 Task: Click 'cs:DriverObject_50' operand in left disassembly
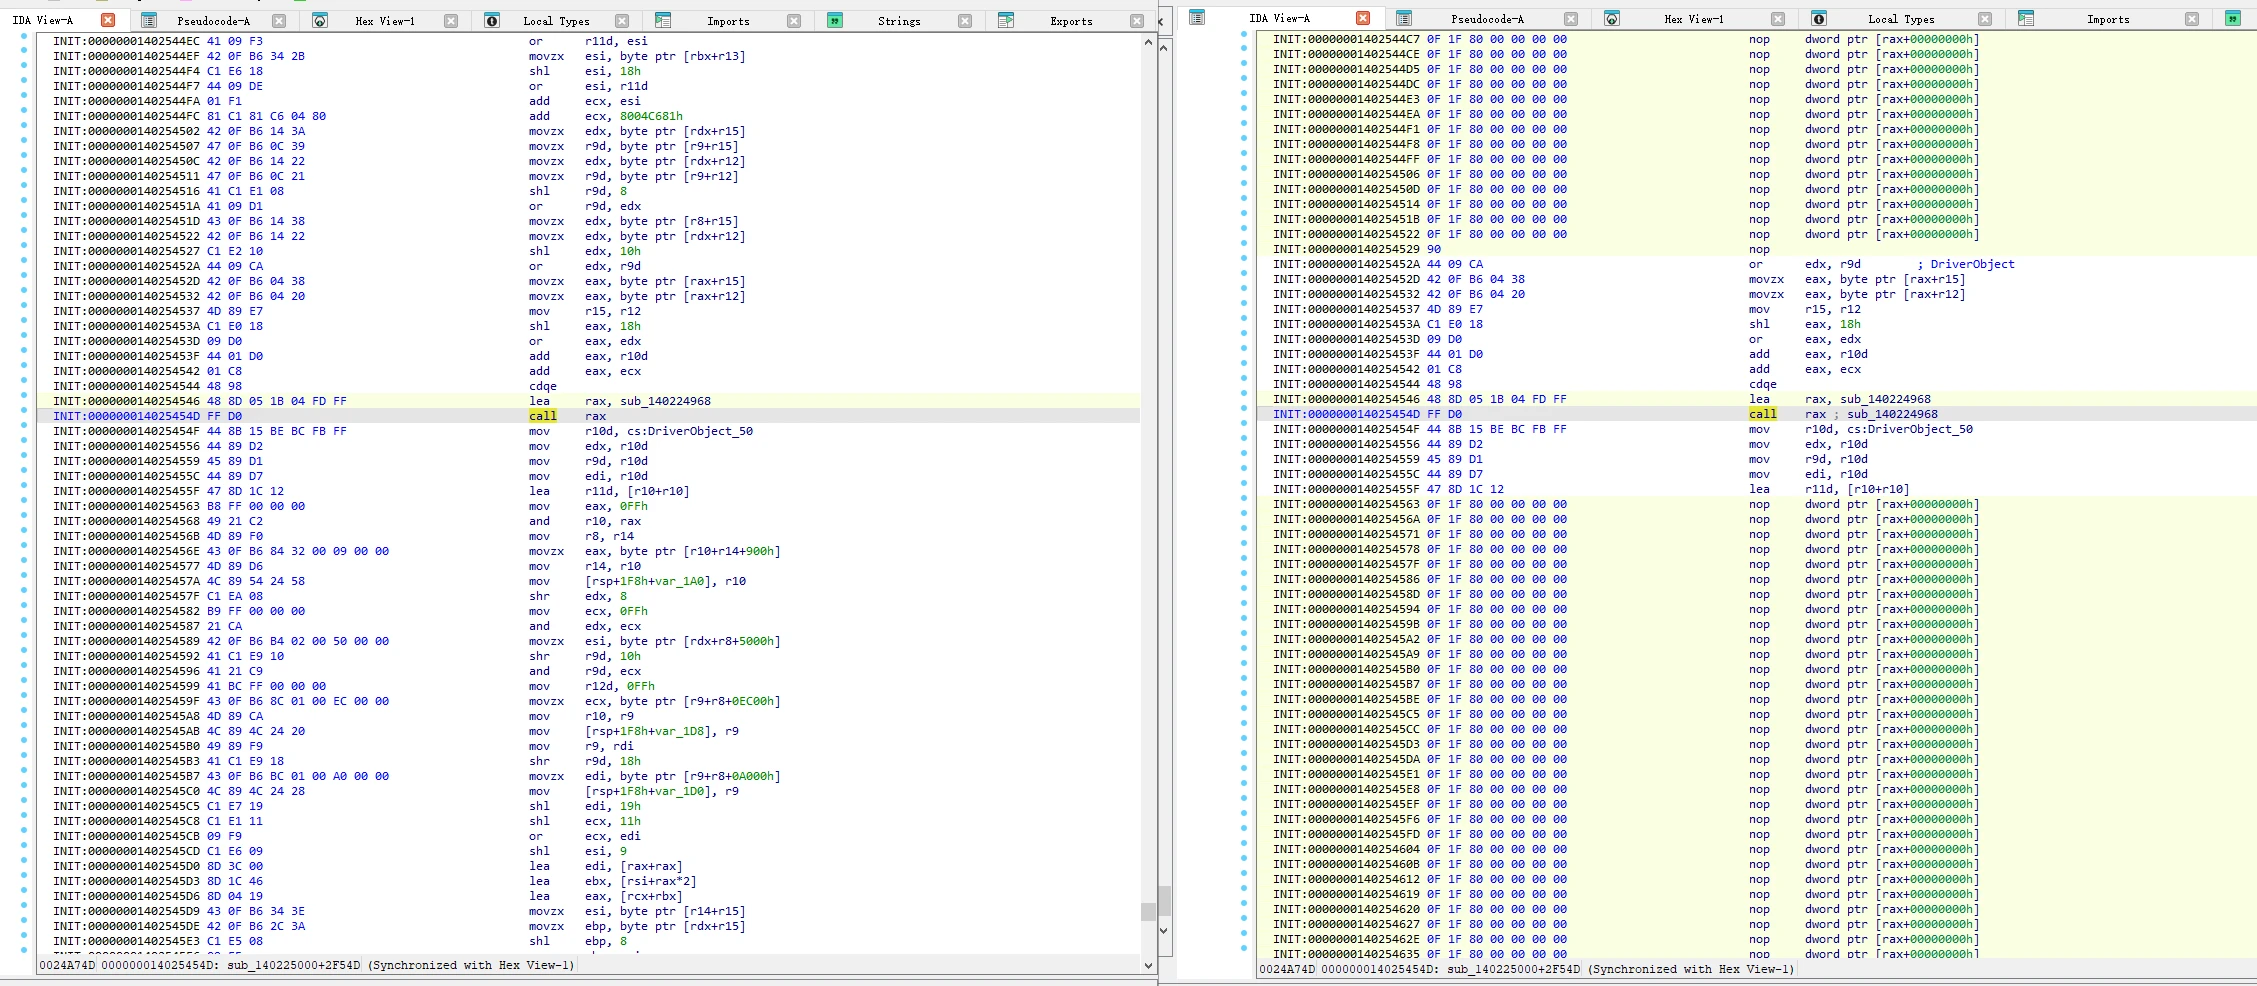[690, 431]
